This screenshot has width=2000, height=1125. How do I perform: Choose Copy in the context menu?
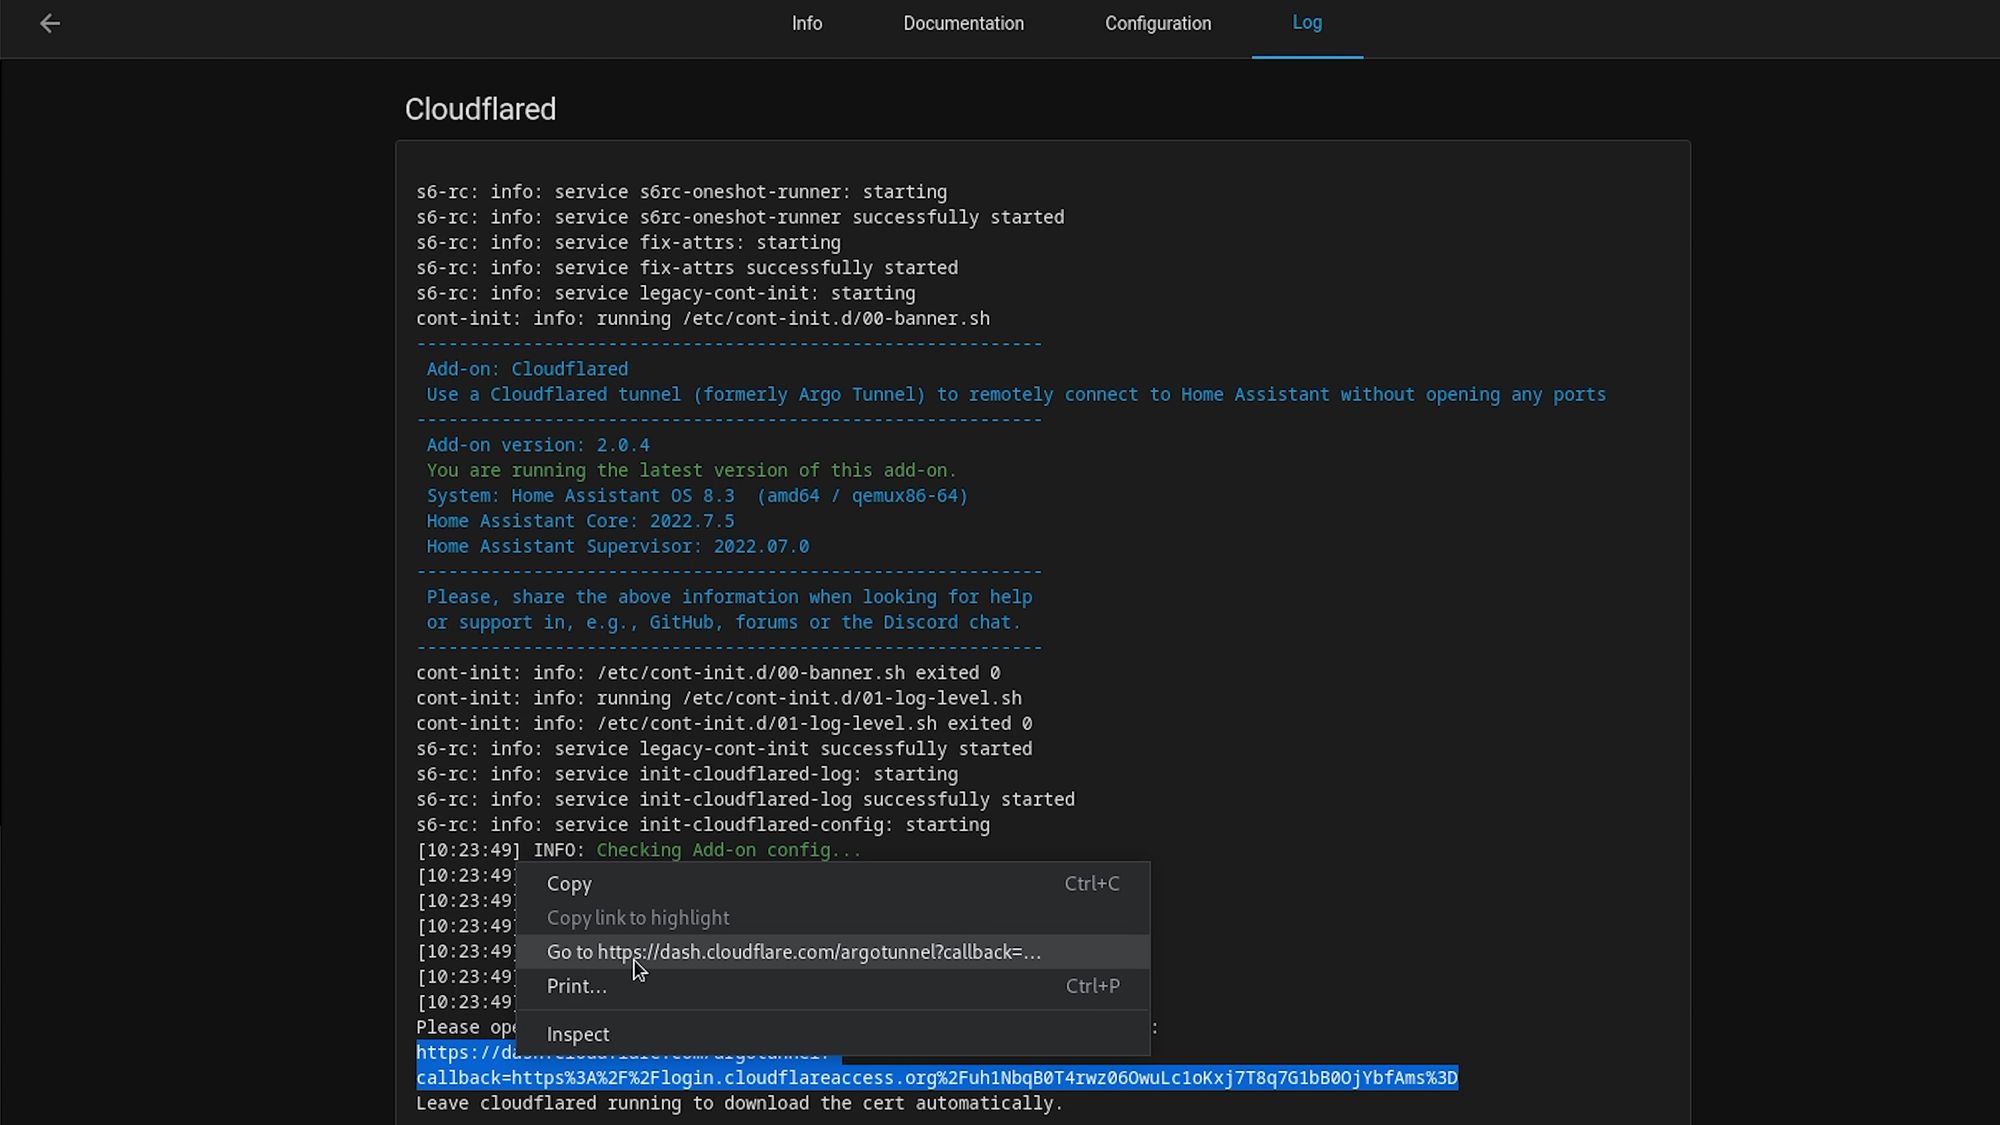click(x=833, y=884)
